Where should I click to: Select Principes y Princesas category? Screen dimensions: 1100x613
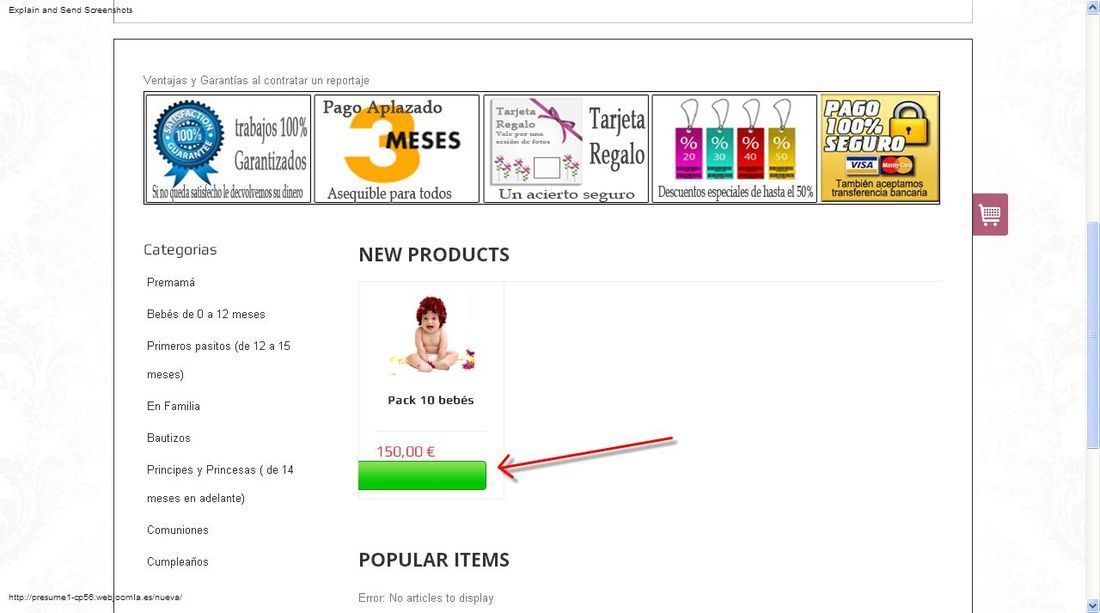tap(220, 484)
